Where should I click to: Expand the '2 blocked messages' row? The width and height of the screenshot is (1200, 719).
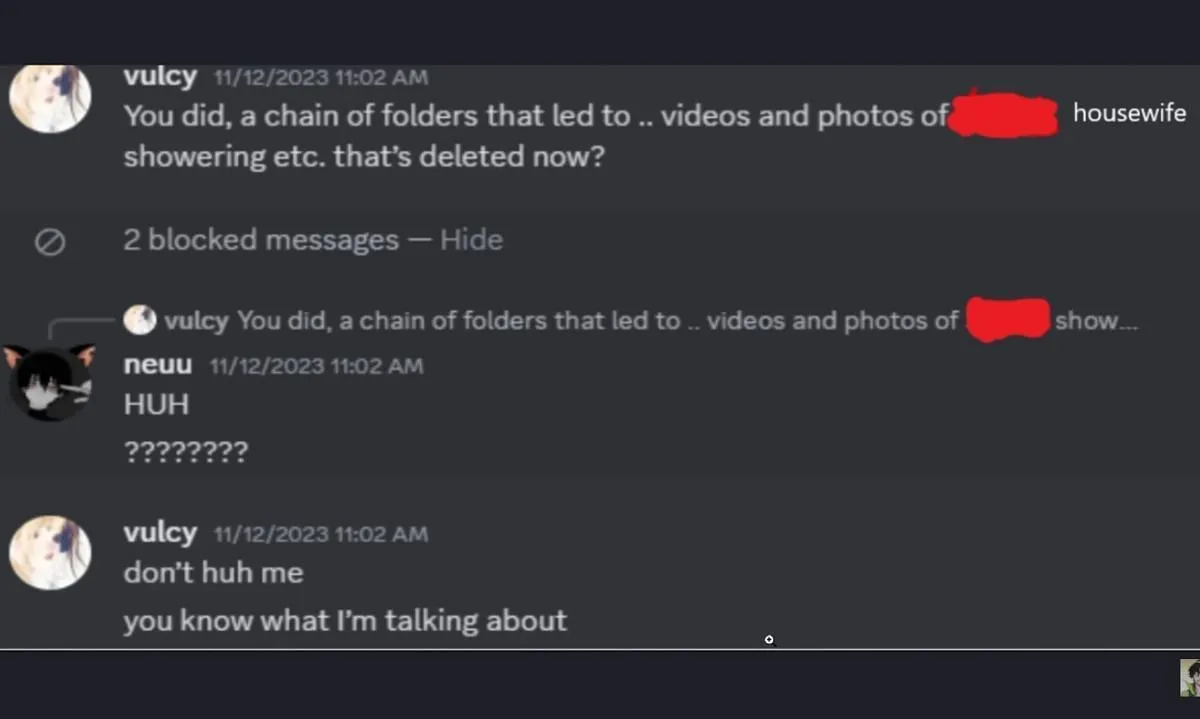pos(258,239)
